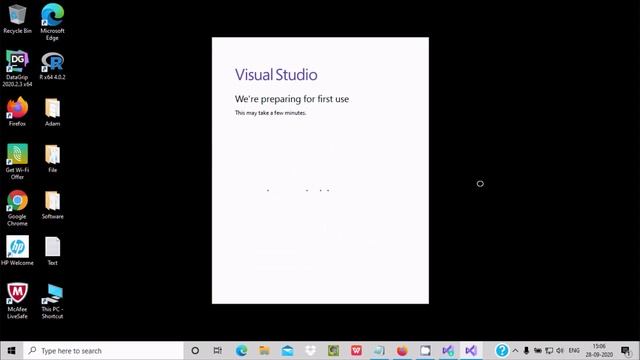The width and height of the screenshot is (640, 360).
Task: Show hidden system tray icons
Action: [x=515, y=351]
